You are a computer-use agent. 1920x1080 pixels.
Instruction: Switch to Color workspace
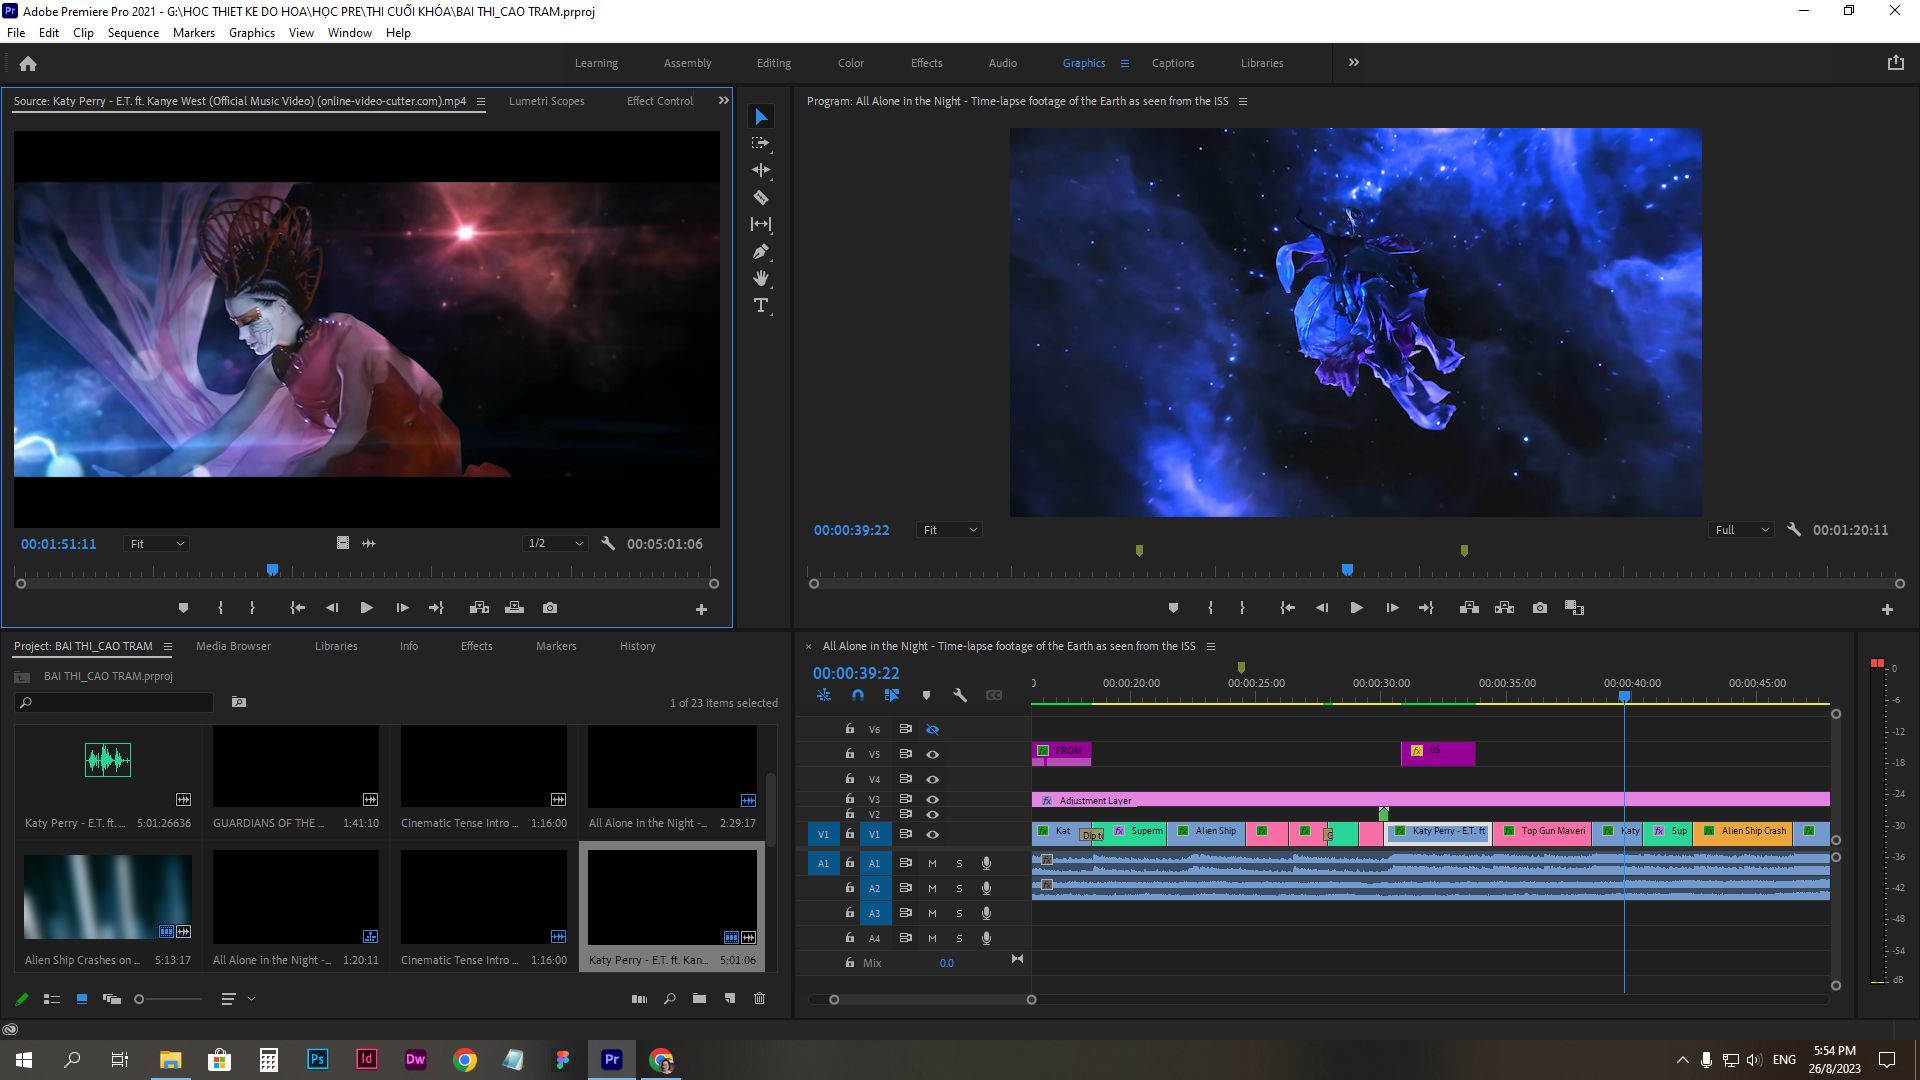(x=851, y=63)
